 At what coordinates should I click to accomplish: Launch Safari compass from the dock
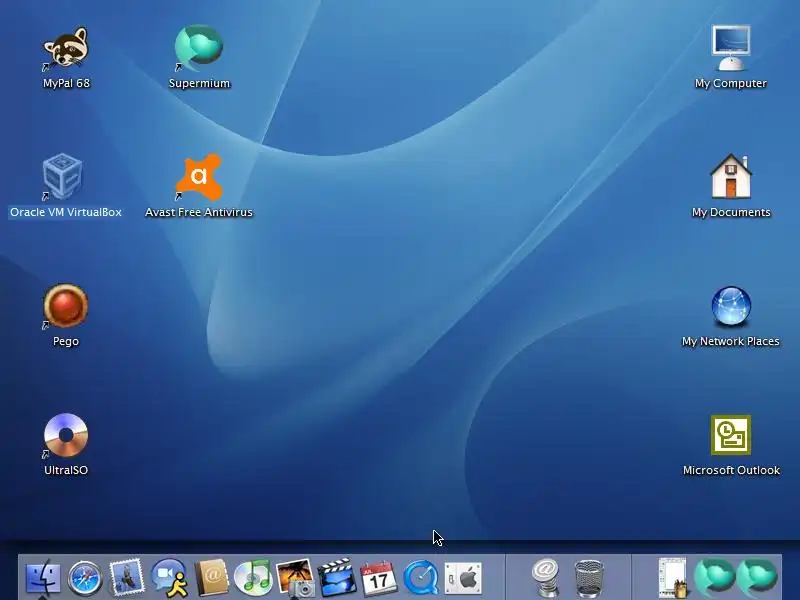[85, 578]
